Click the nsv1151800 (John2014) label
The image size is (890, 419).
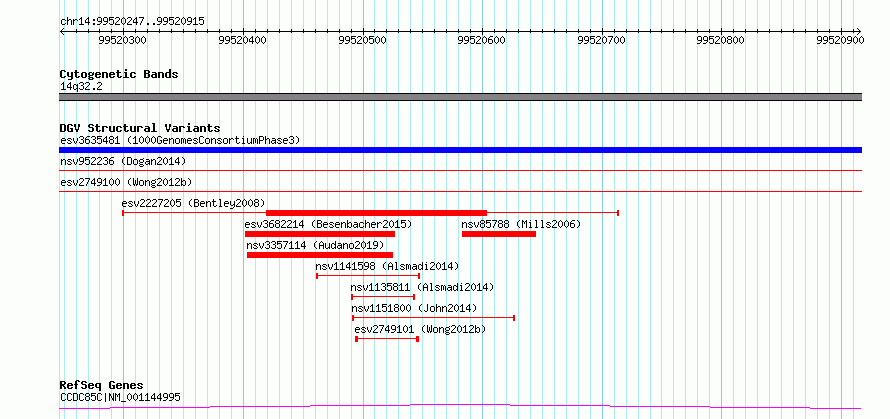pos(414,308)
